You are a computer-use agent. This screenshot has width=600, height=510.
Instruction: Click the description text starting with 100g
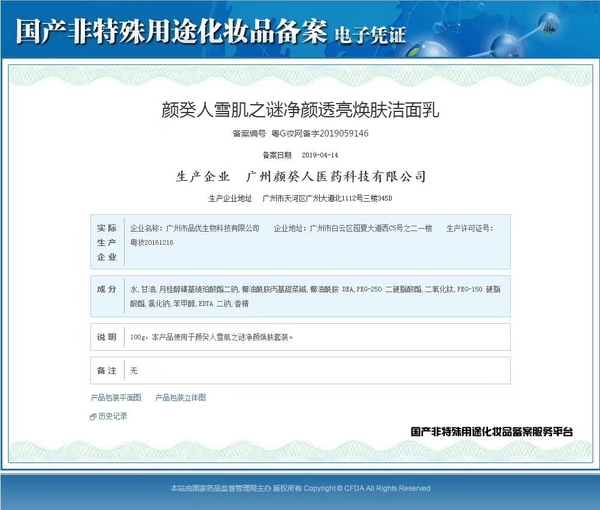(x=212, y=337)
